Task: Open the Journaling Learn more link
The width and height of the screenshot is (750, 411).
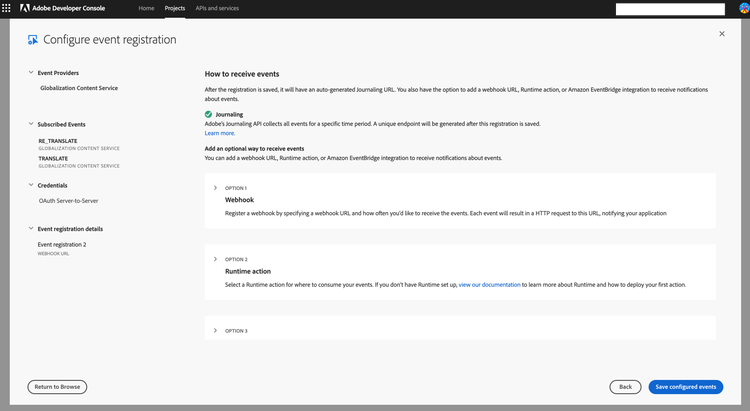Action: pos(219,133)
